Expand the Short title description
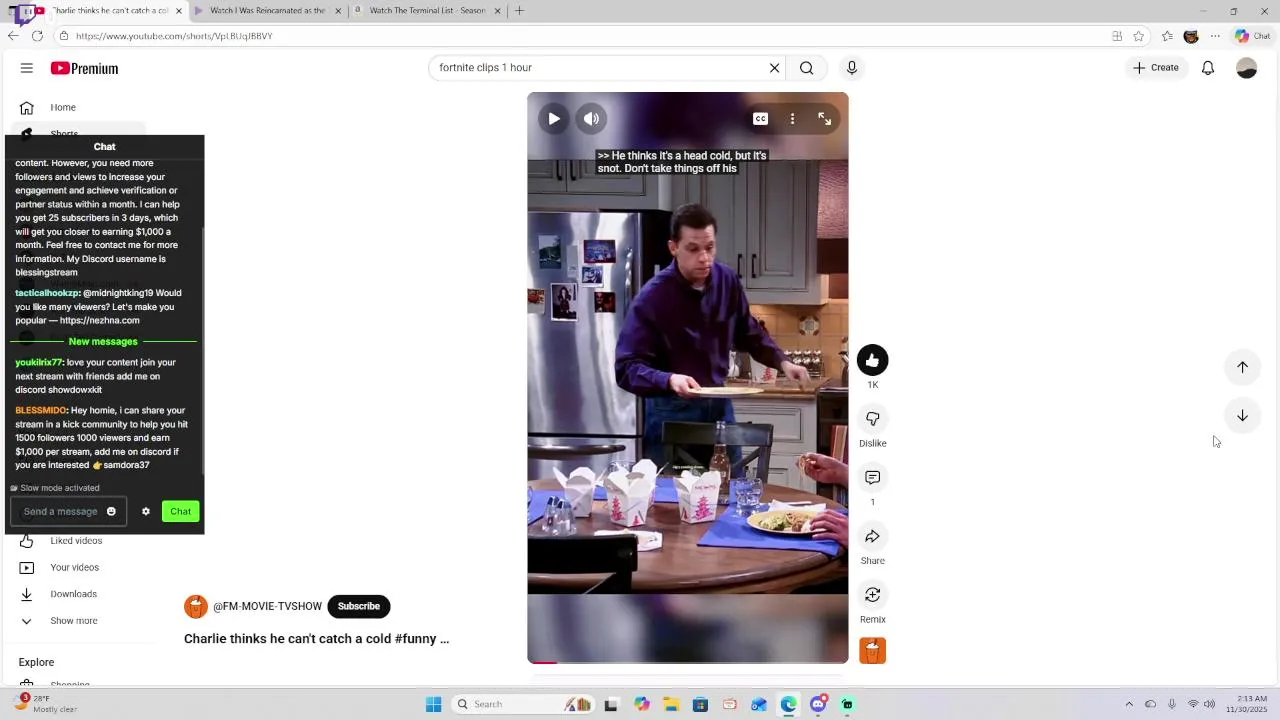This screenshot has width=1280, height=720. pos(316,638)
